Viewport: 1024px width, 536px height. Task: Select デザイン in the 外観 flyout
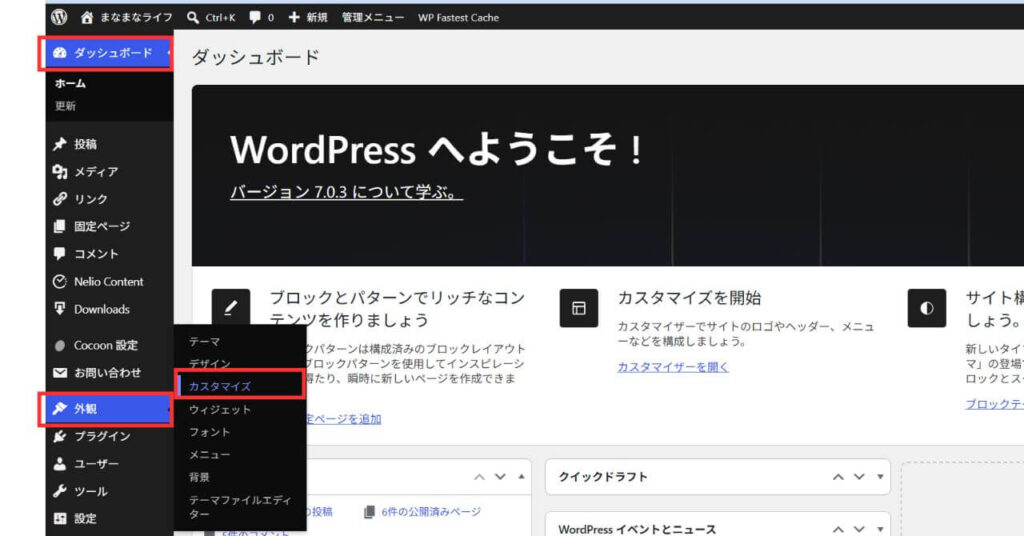210,364
